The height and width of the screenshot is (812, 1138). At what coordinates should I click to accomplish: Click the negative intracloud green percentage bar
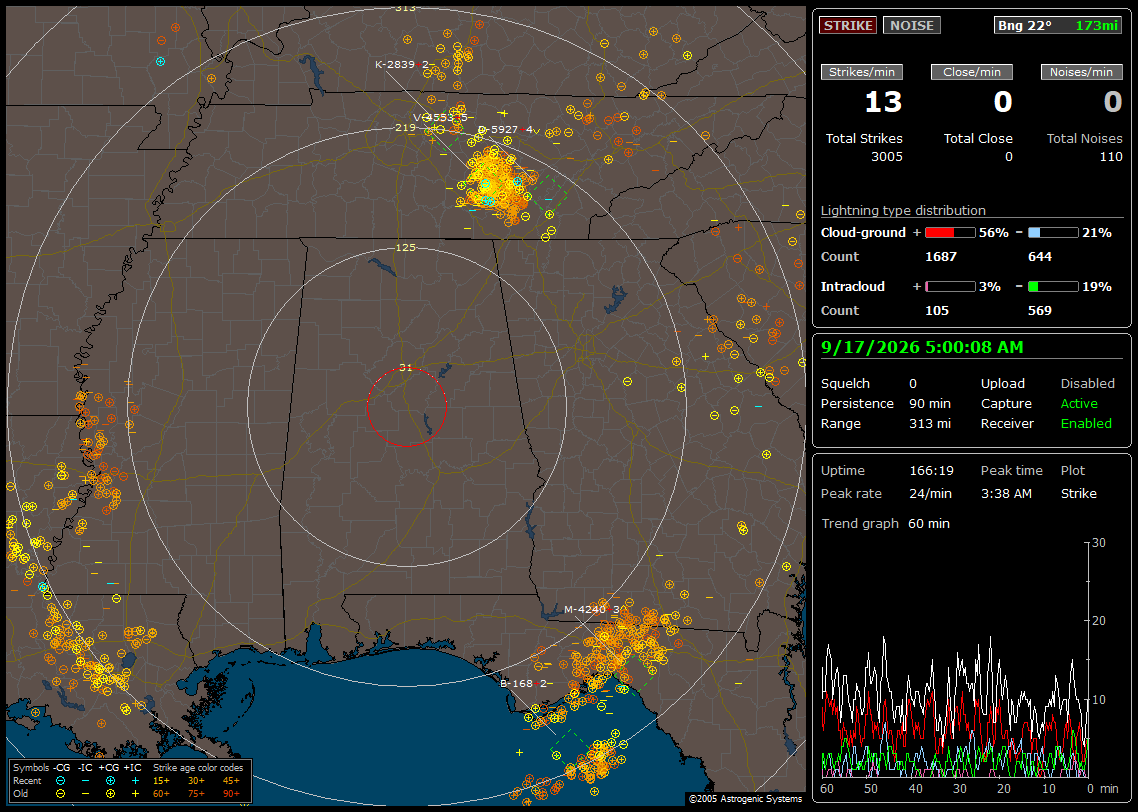pos(1053,287)
